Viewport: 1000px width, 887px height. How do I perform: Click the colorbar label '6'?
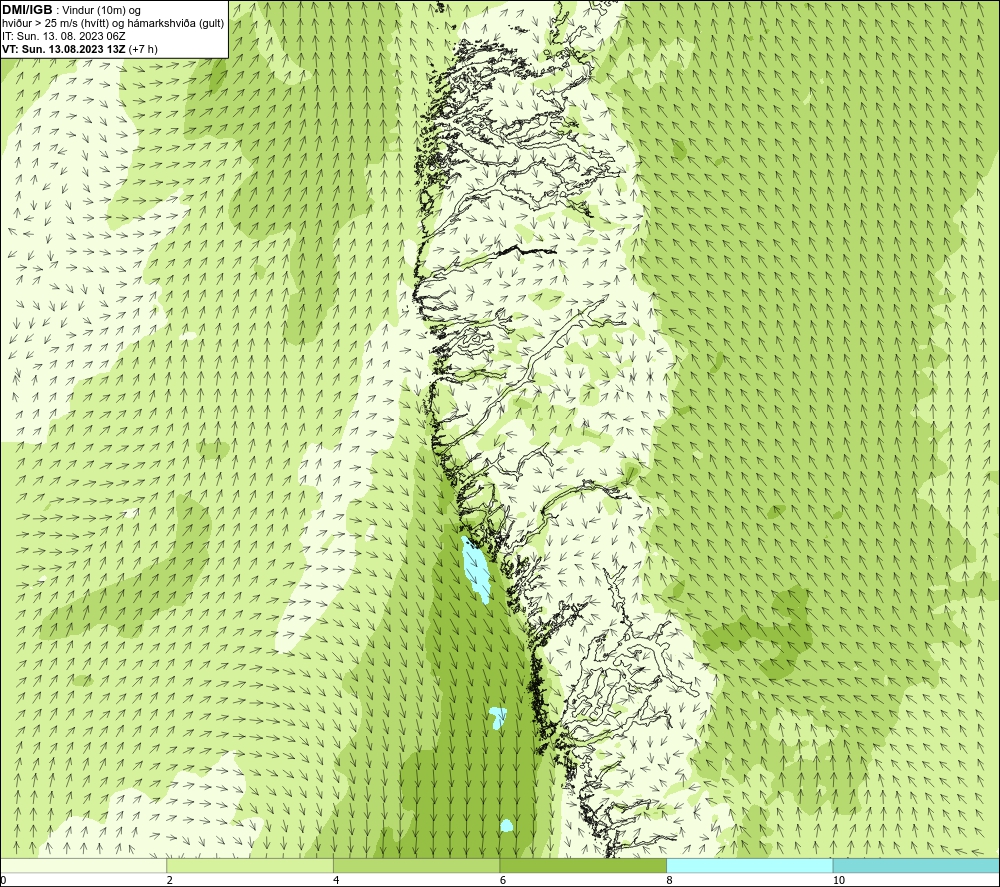(x=503, y=880)
